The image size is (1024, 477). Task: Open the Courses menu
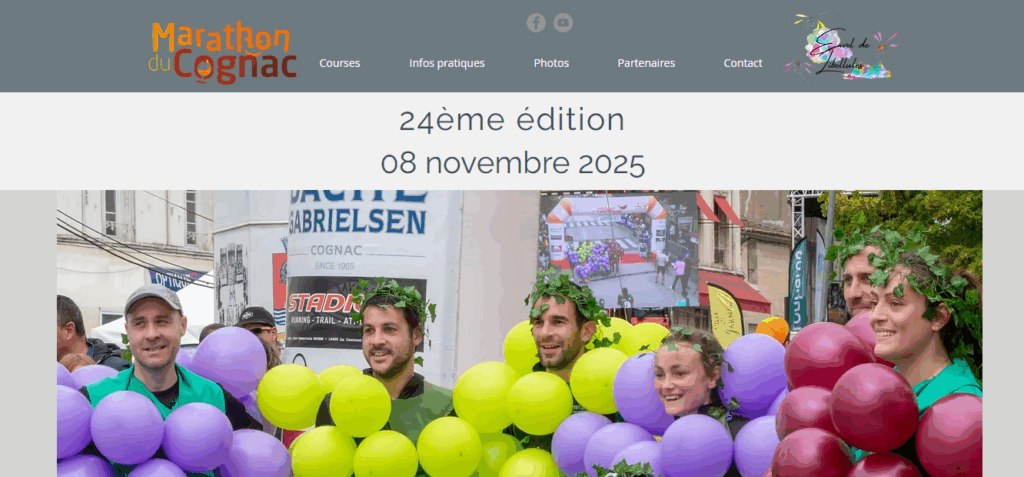(x=340, y=63)
